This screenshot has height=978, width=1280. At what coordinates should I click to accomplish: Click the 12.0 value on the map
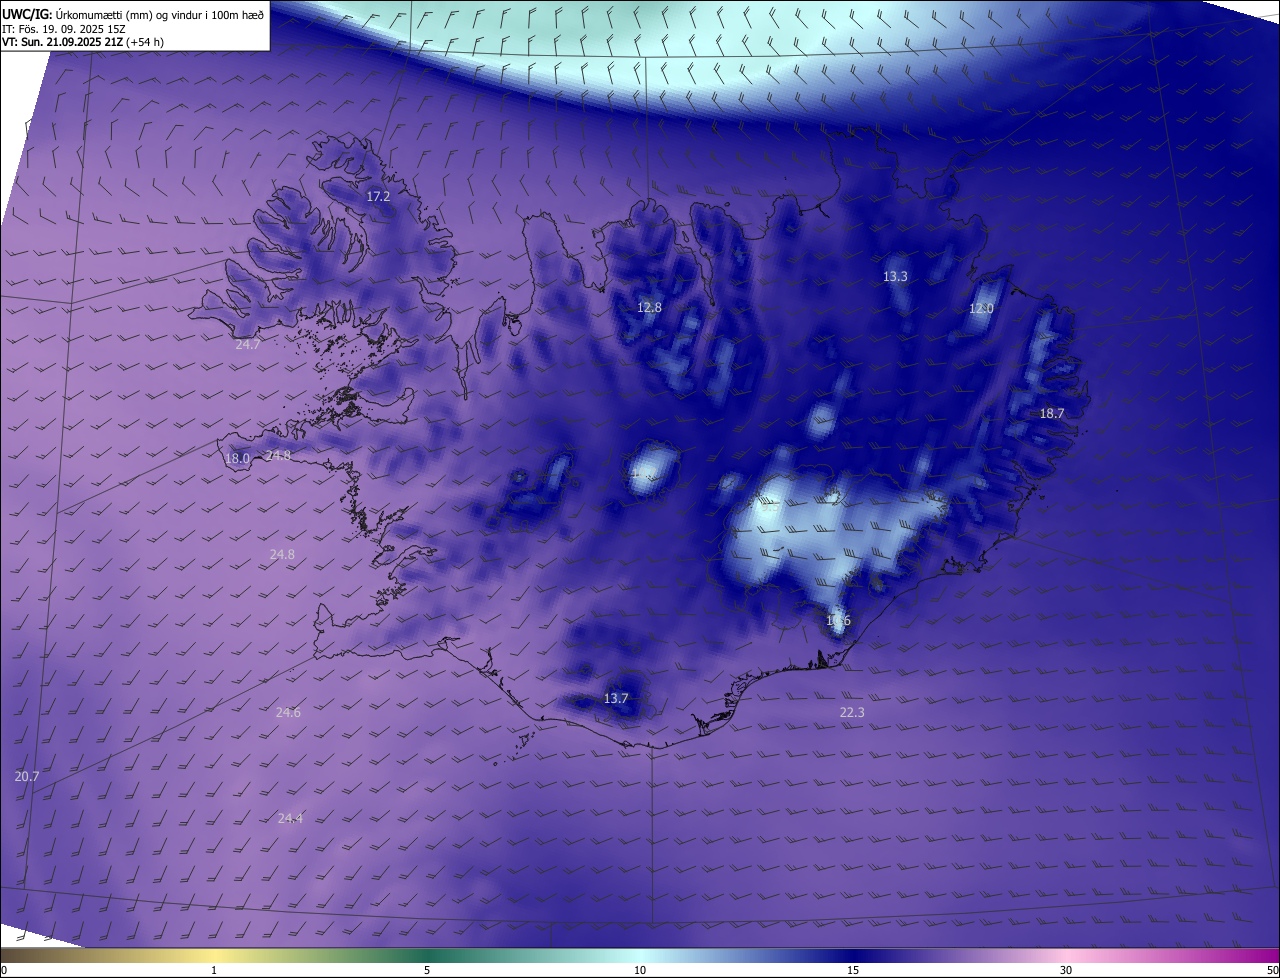coord(981,309)
